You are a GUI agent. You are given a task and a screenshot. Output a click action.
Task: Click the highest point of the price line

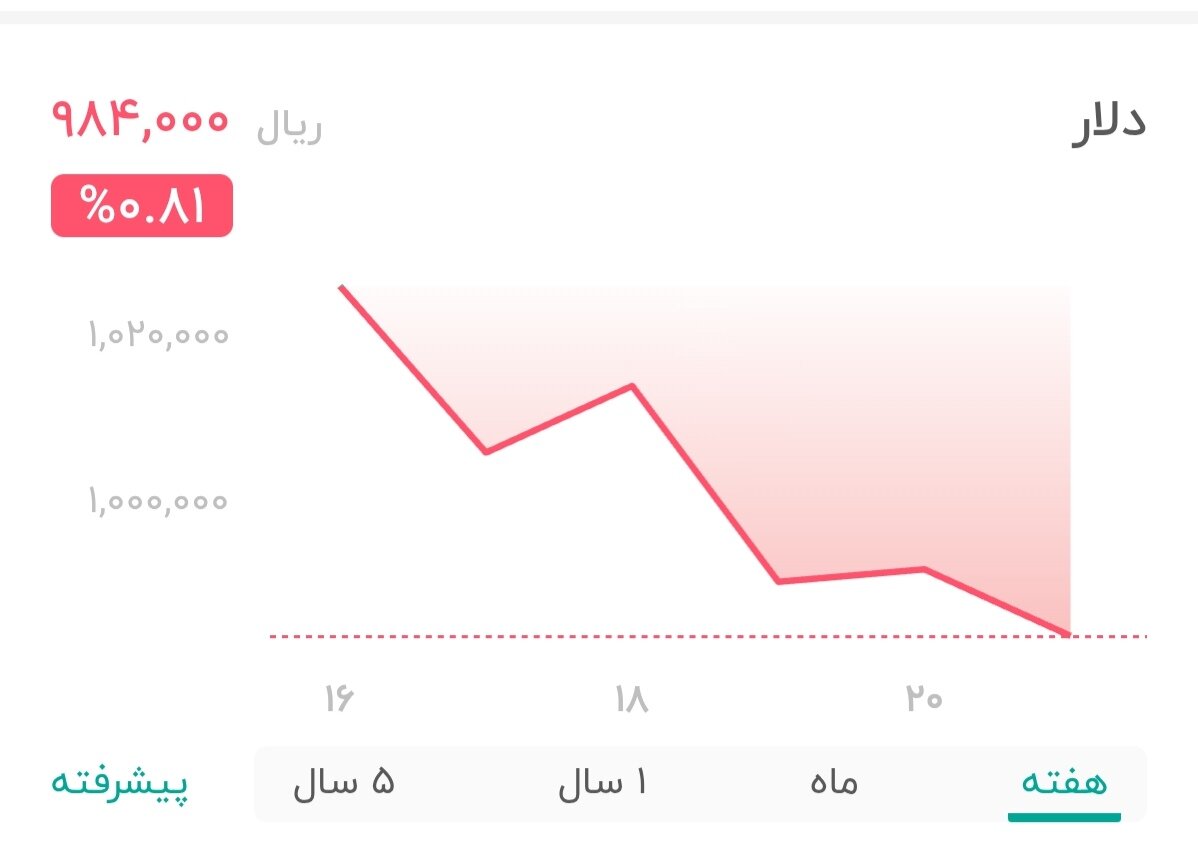pyautogui.click(x=341, y=286)
